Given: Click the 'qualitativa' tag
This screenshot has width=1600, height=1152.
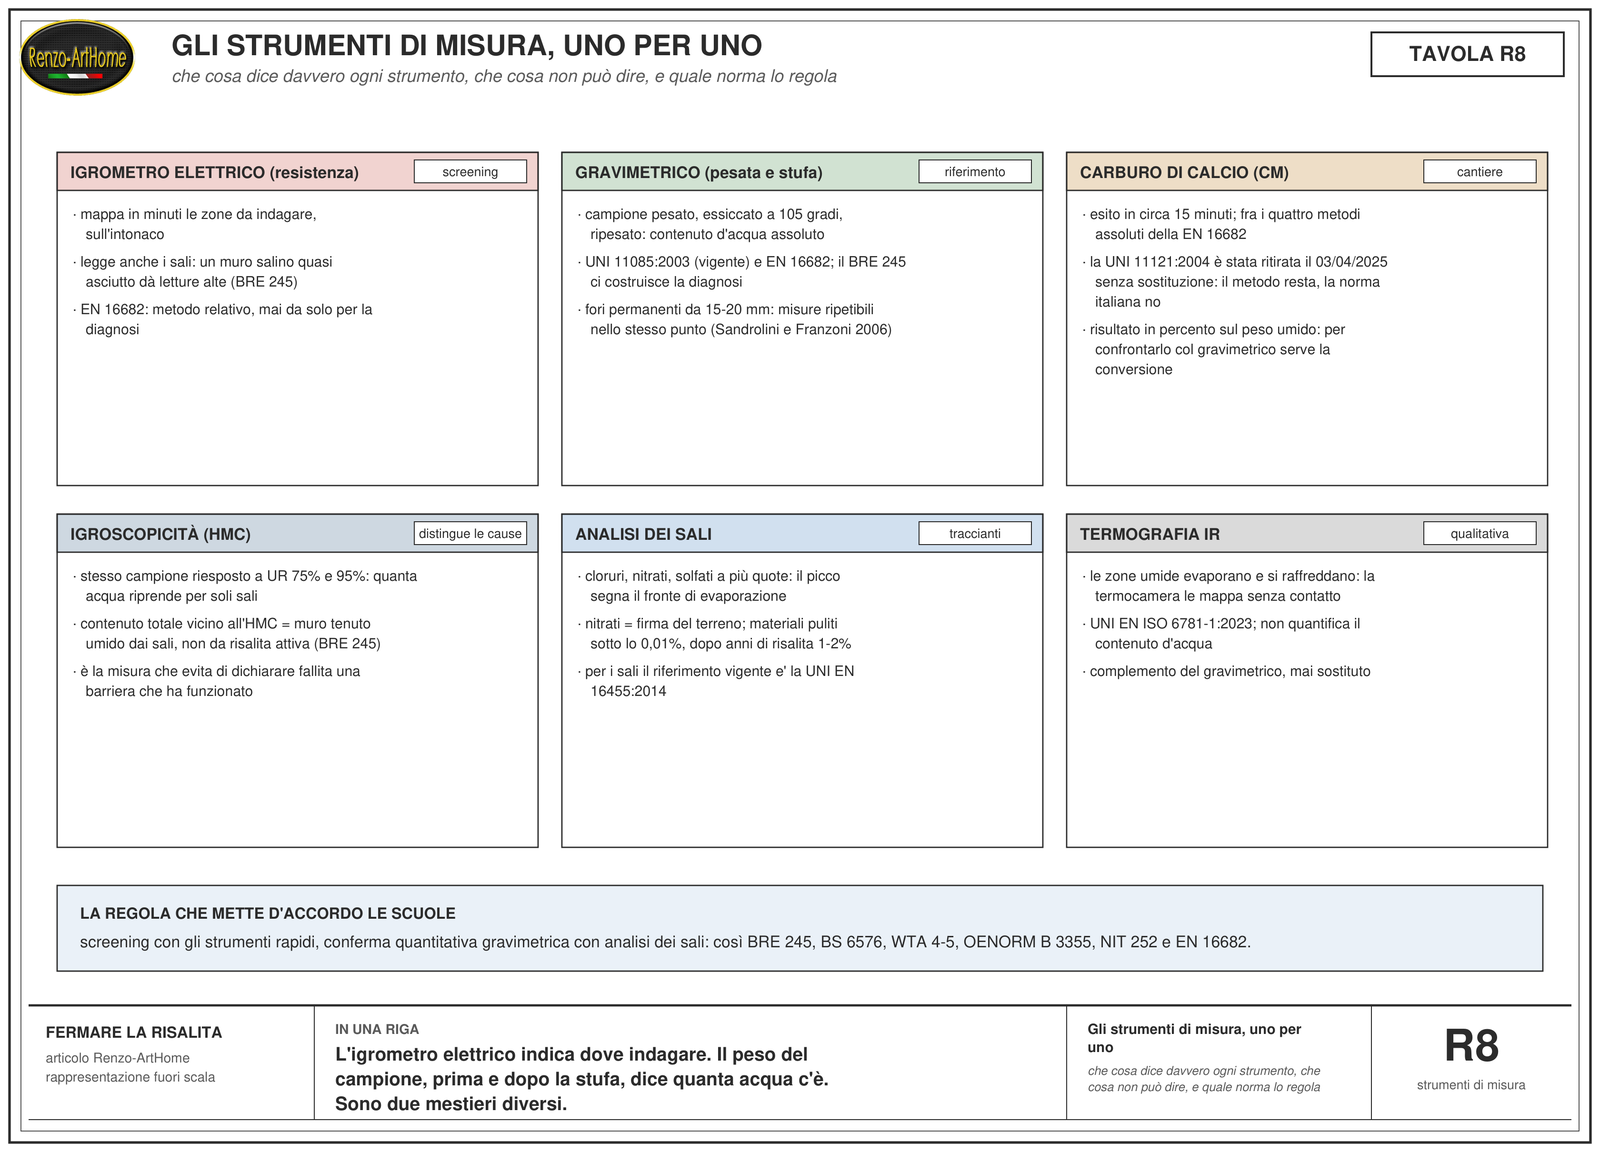Looking at the screenshot, I should [1480, 534].
